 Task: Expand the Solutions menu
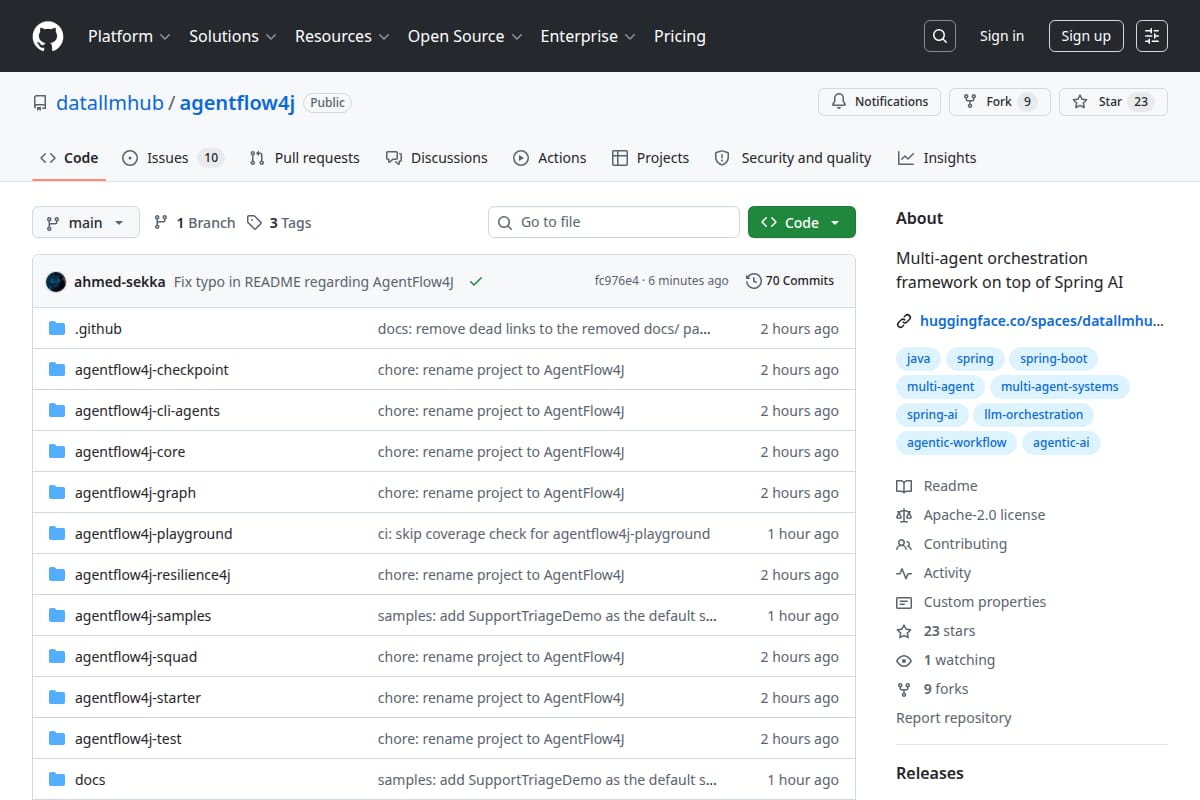coord(231,36)
